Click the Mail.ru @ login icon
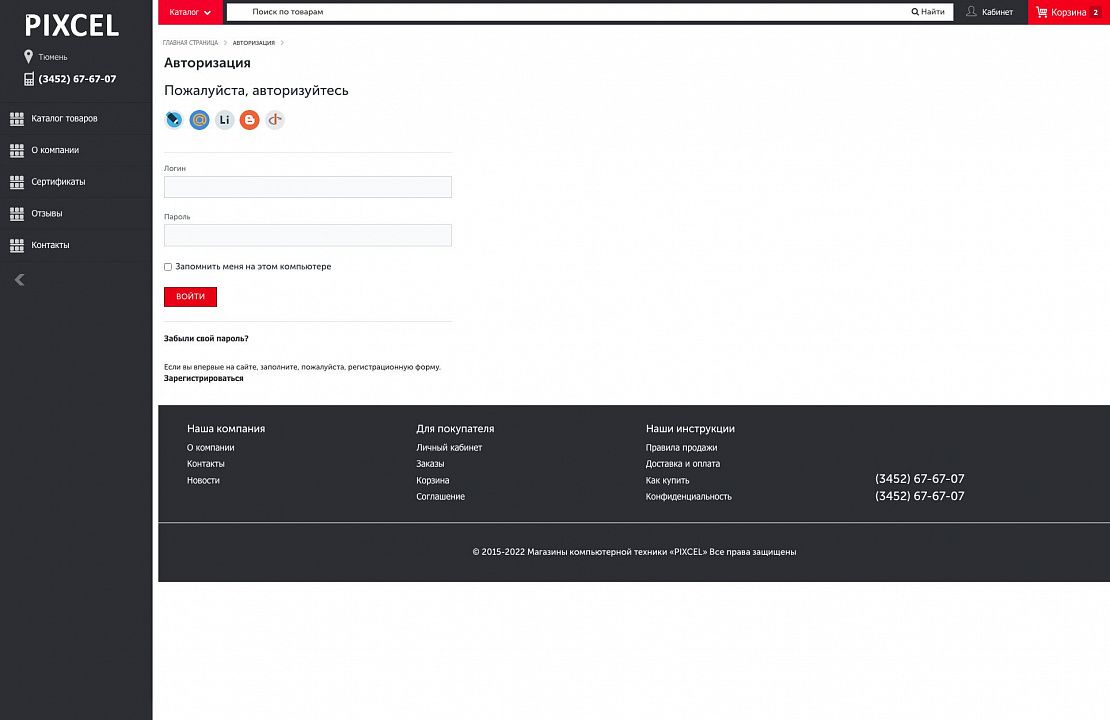The height and width of the screenshot is (720, 1110). click(x=199, y=120)
